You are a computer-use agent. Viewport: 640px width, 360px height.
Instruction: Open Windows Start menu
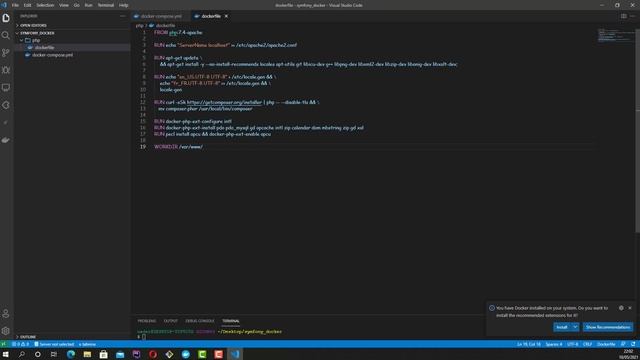(6, 354)
